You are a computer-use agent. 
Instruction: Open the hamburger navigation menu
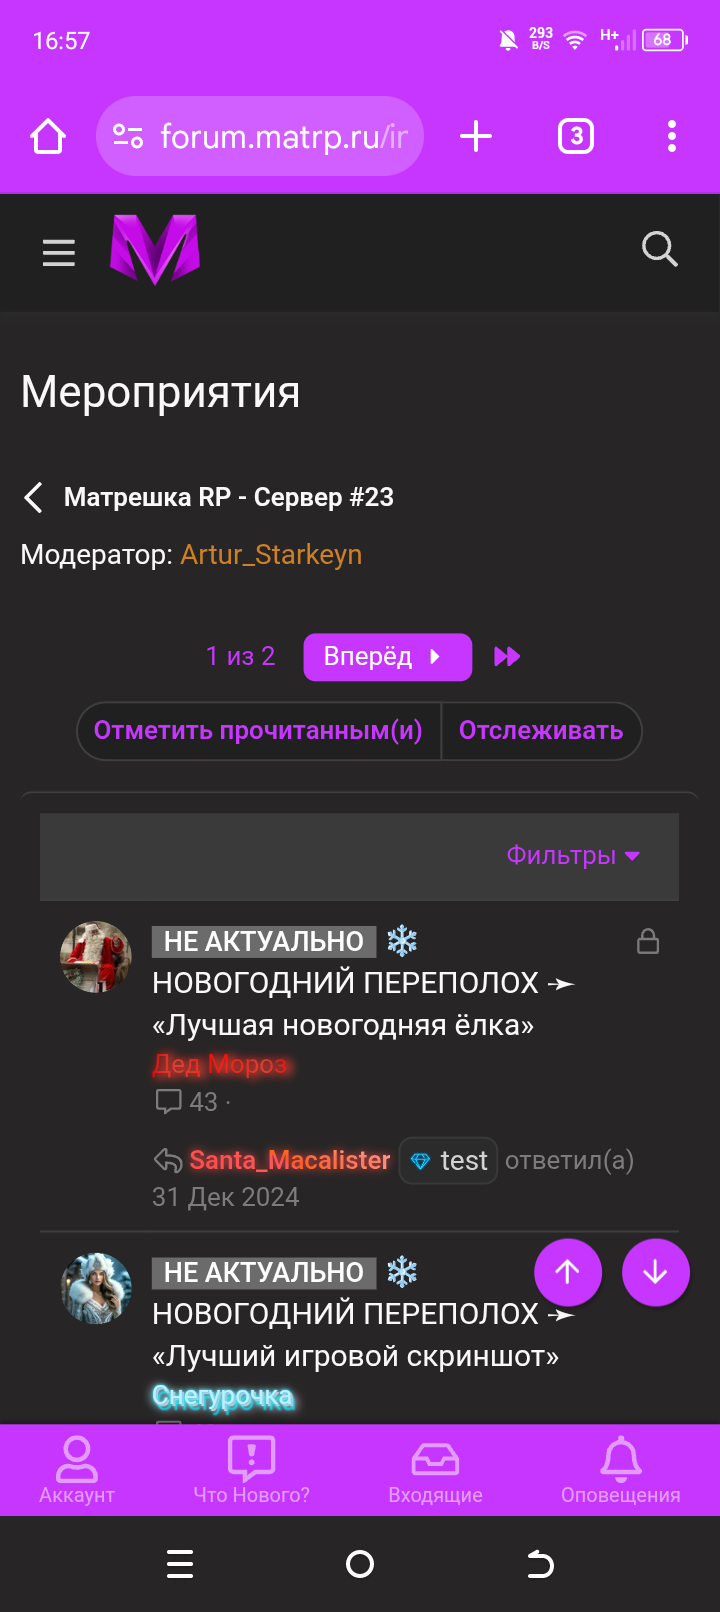click(59, 253)
